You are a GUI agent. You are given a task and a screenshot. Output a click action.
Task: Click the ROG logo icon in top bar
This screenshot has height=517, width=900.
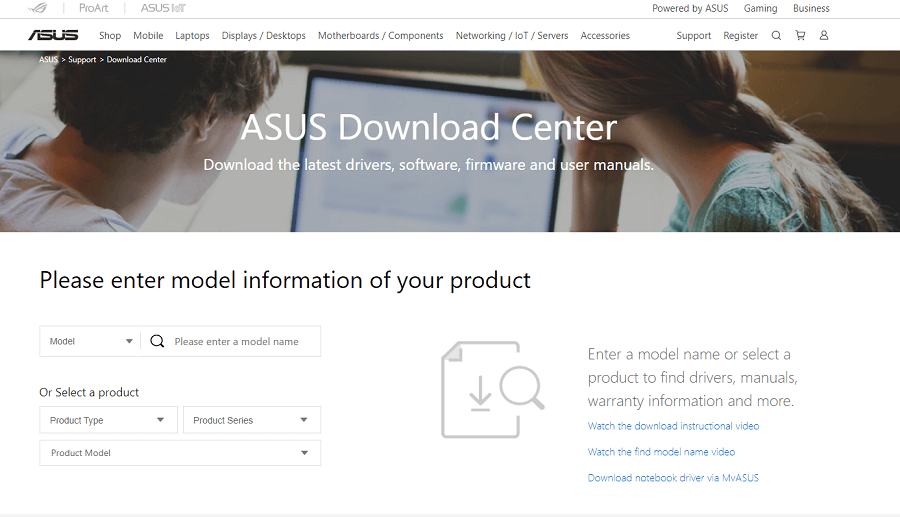point(38,8)
